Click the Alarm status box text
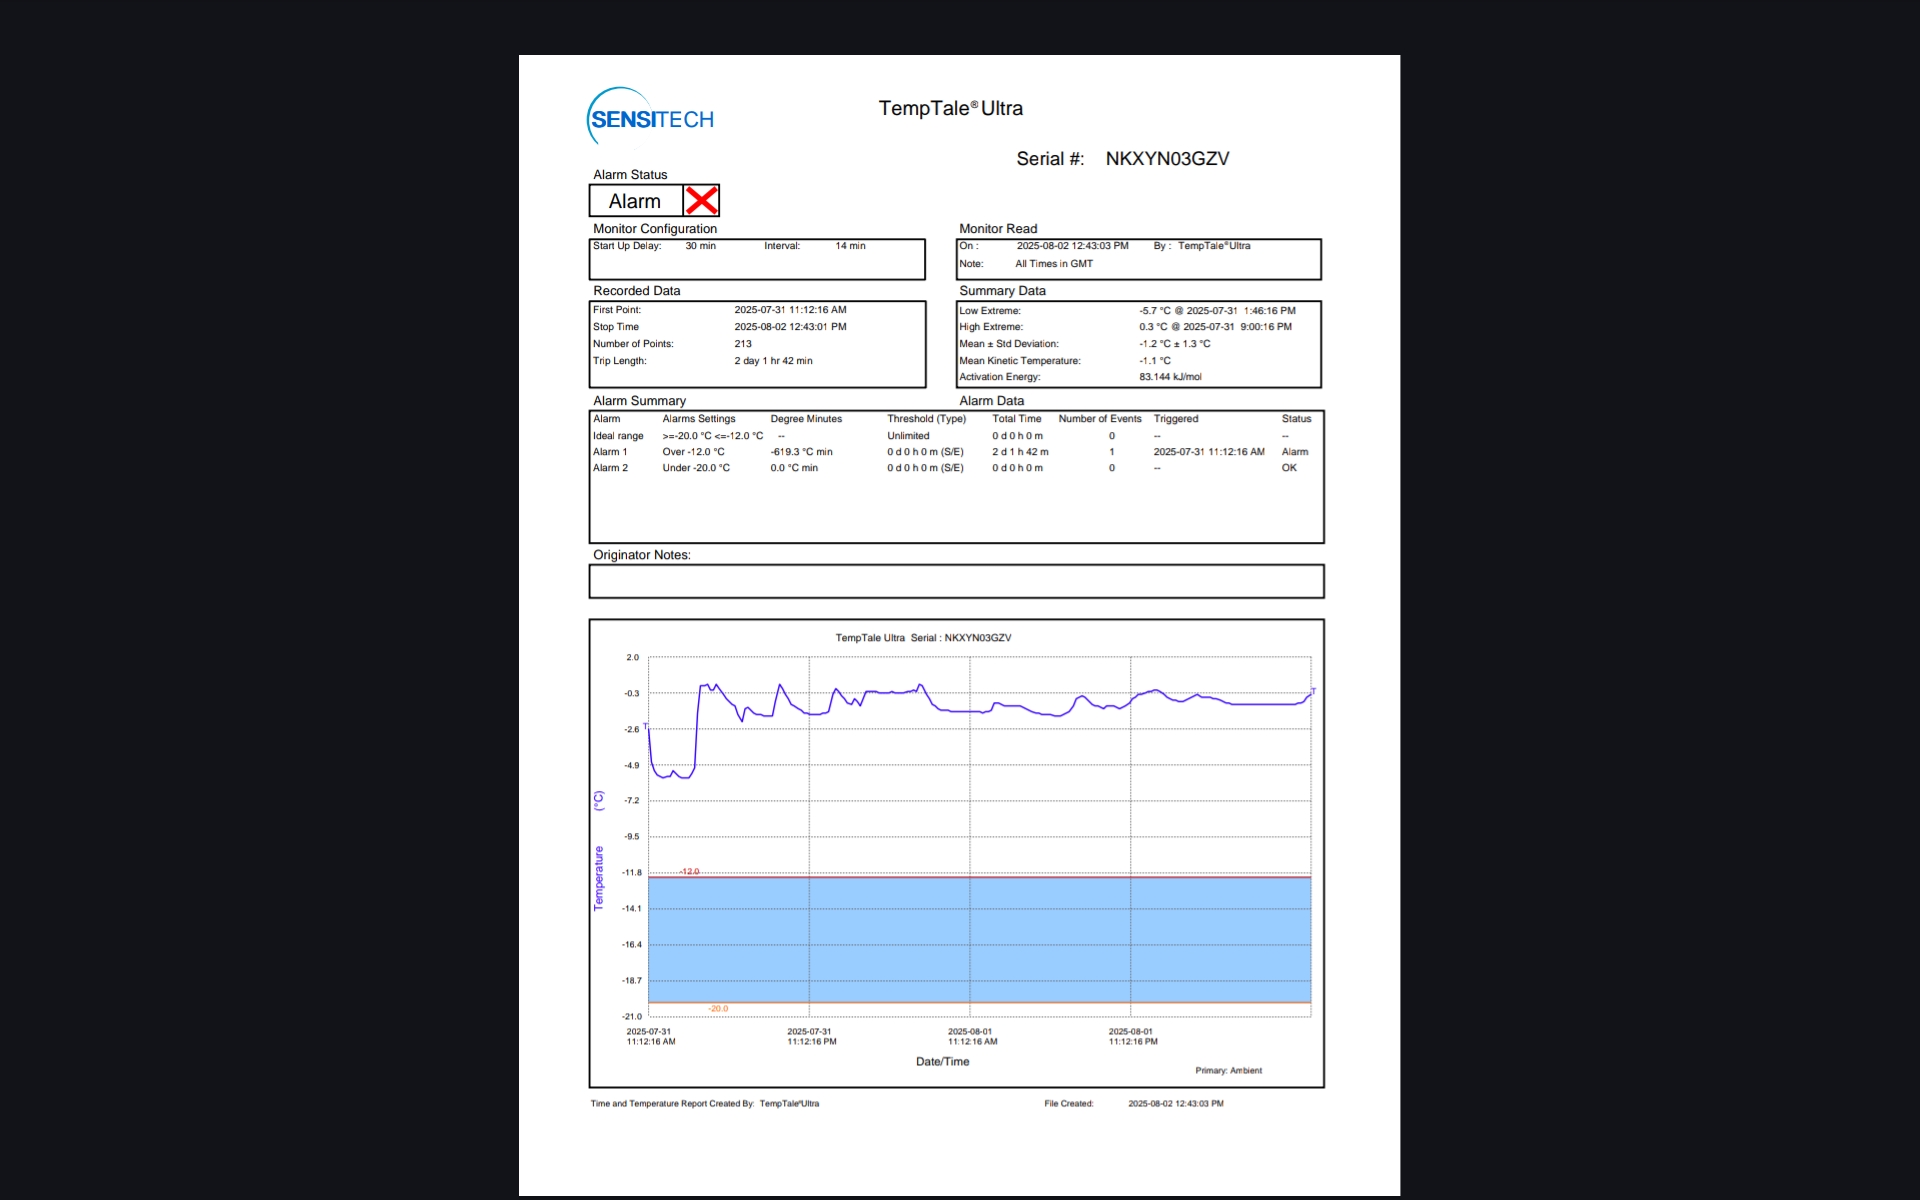1920x1200 pixels. click(635, 201)
